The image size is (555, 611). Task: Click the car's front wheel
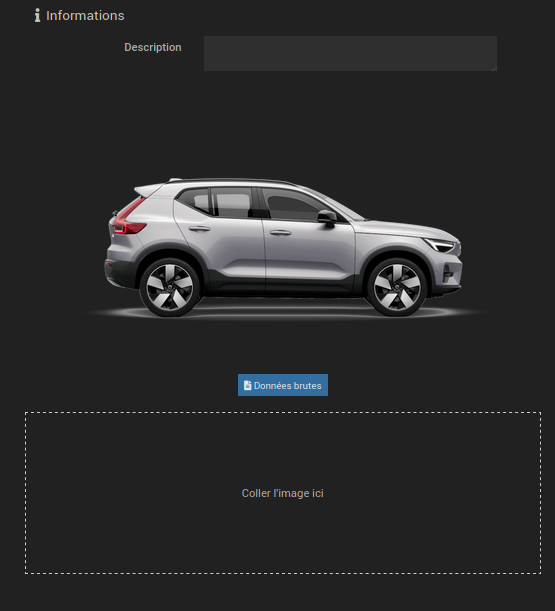point(397,287)
